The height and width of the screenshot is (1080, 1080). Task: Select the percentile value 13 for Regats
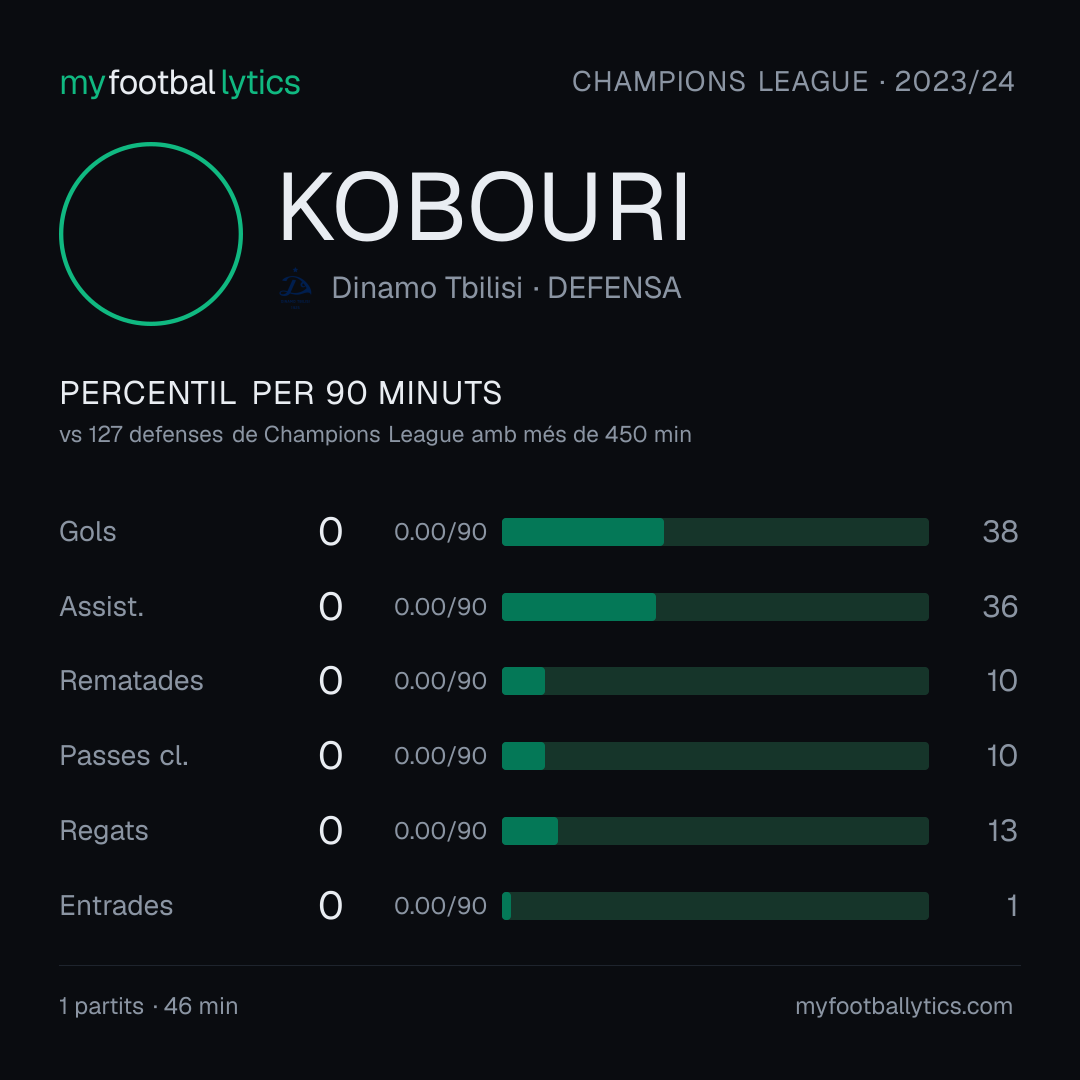click(1002, 831)
